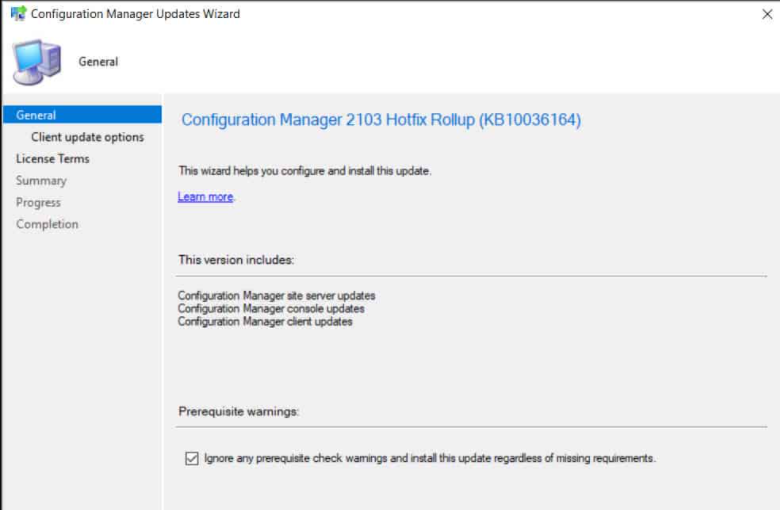
Task: Click the computer wizard header icon
Action: (37, 62)
